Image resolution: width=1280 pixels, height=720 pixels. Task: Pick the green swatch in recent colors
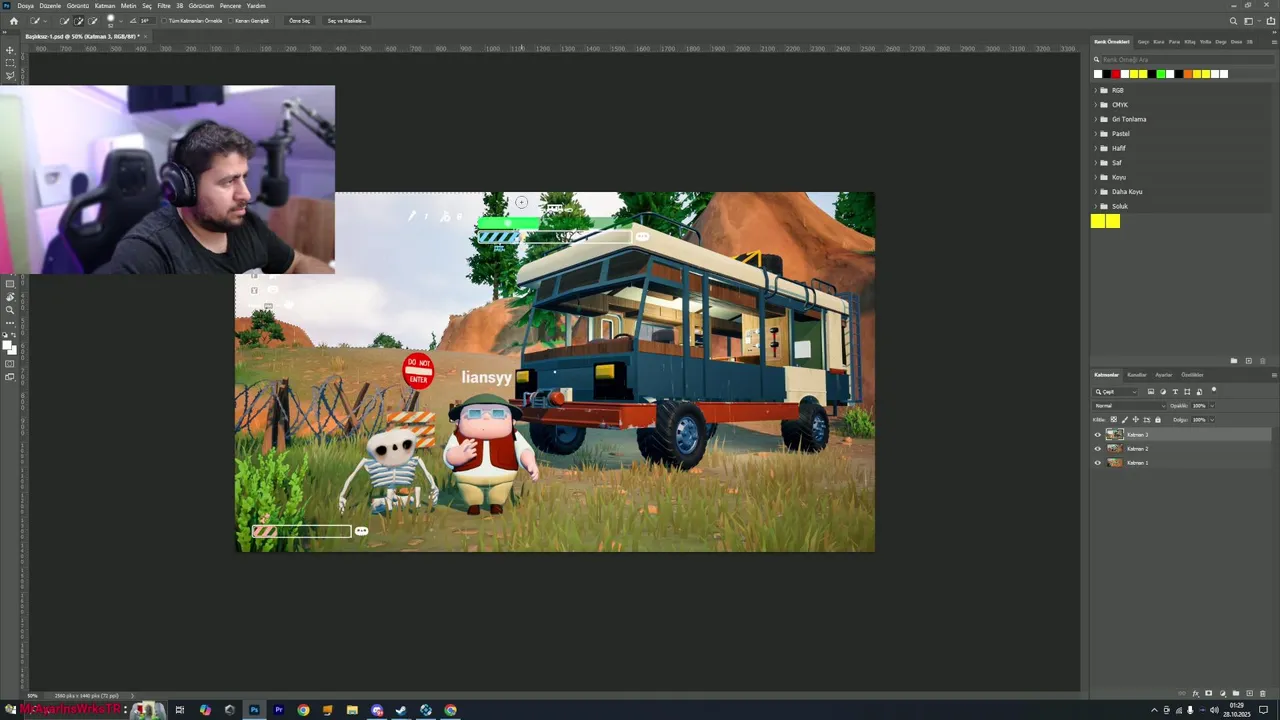click(x=1161, y=74)
